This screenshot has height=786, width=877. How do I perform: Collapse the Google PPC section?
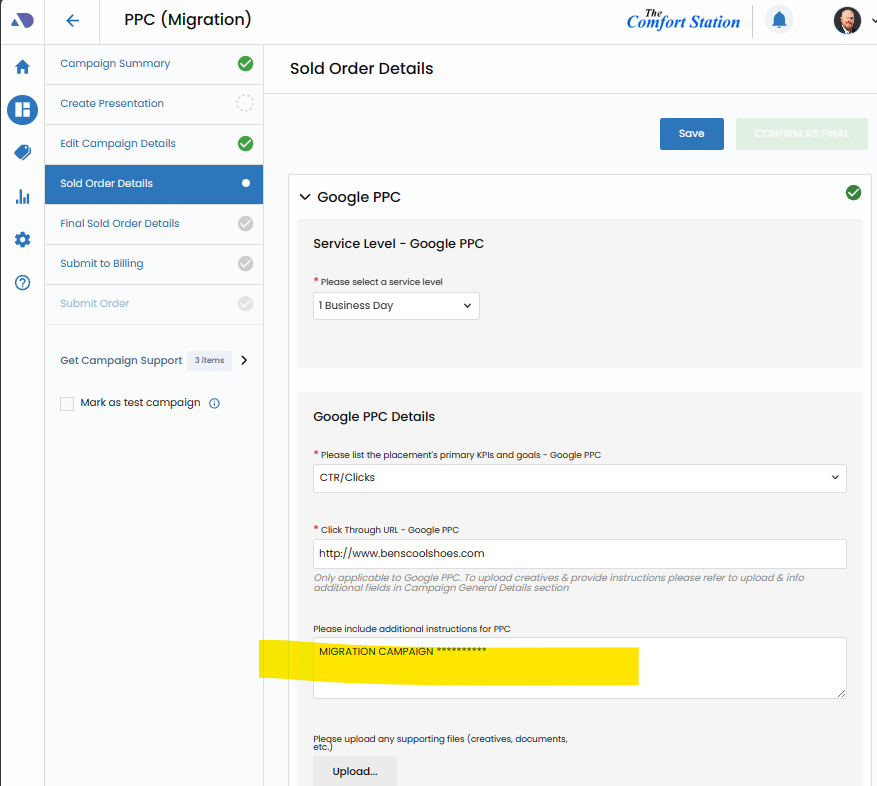(305, 198)
